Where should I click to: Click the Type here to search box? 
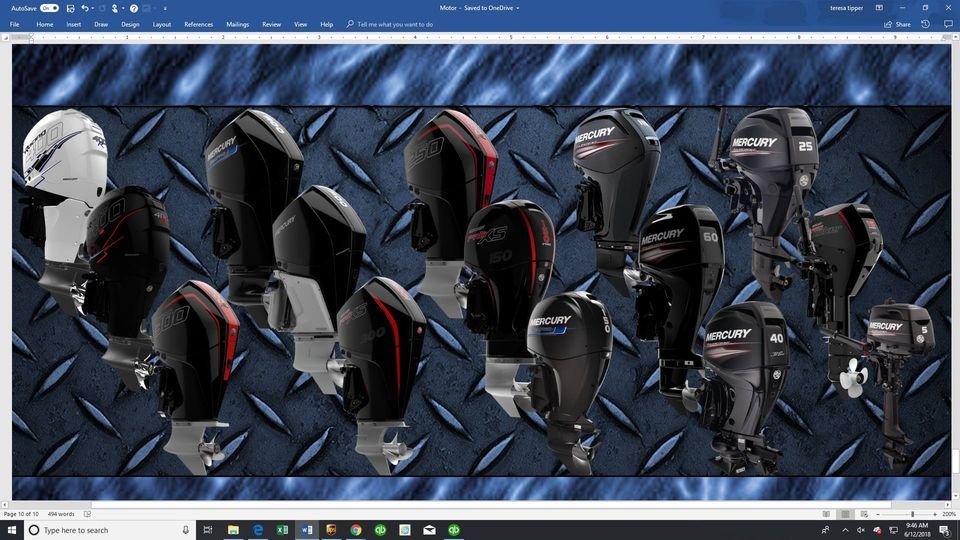coord(110,530)
